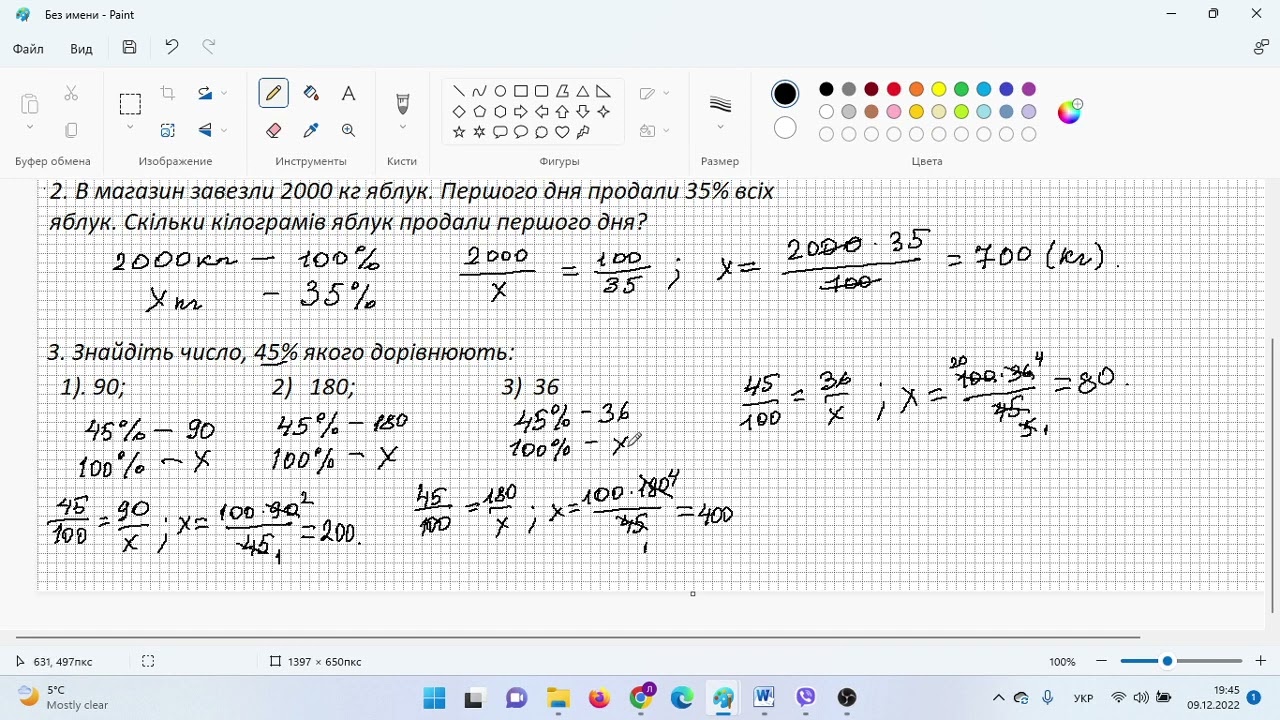Click the Save icon in title bar

129,47
